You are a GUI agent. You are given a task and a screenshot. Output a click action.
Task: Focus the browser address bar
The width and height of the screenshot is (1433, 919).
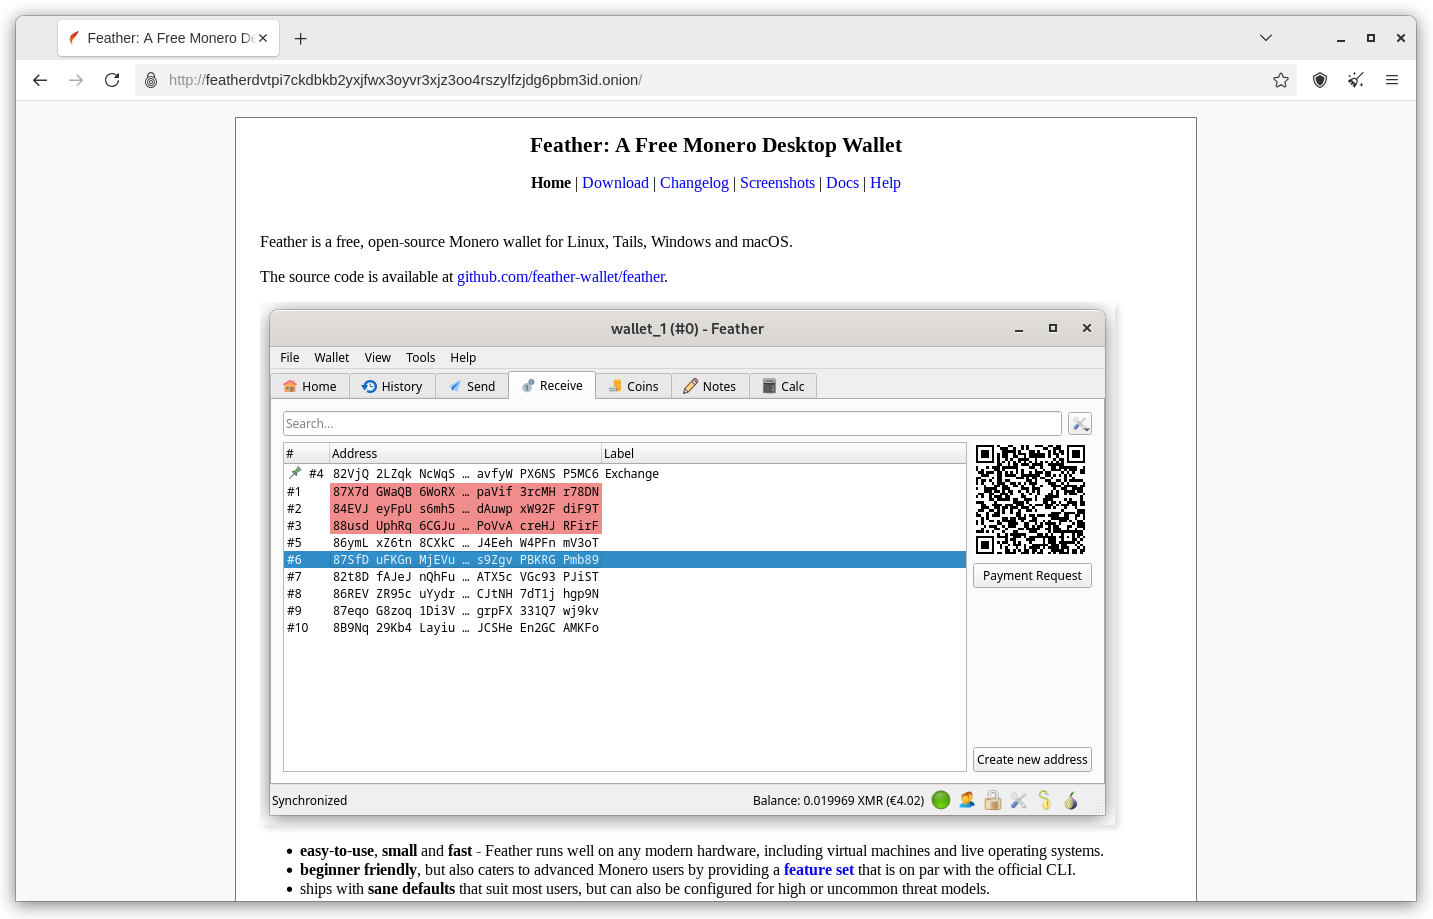click(700, 80)
